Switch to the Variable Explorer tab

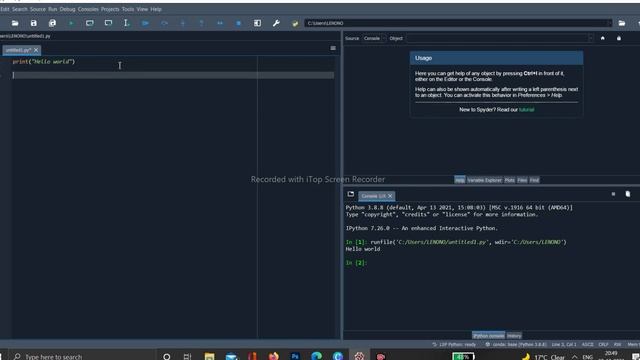click(484, 180)
